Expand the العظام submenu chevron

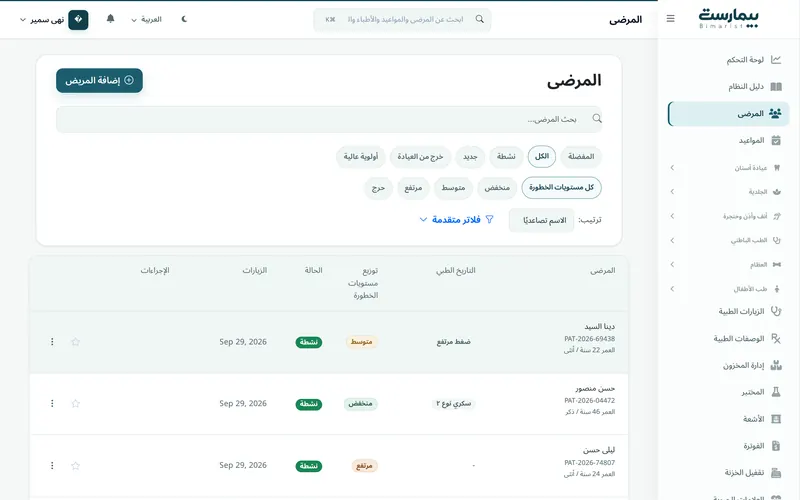(x=672, y=264)
